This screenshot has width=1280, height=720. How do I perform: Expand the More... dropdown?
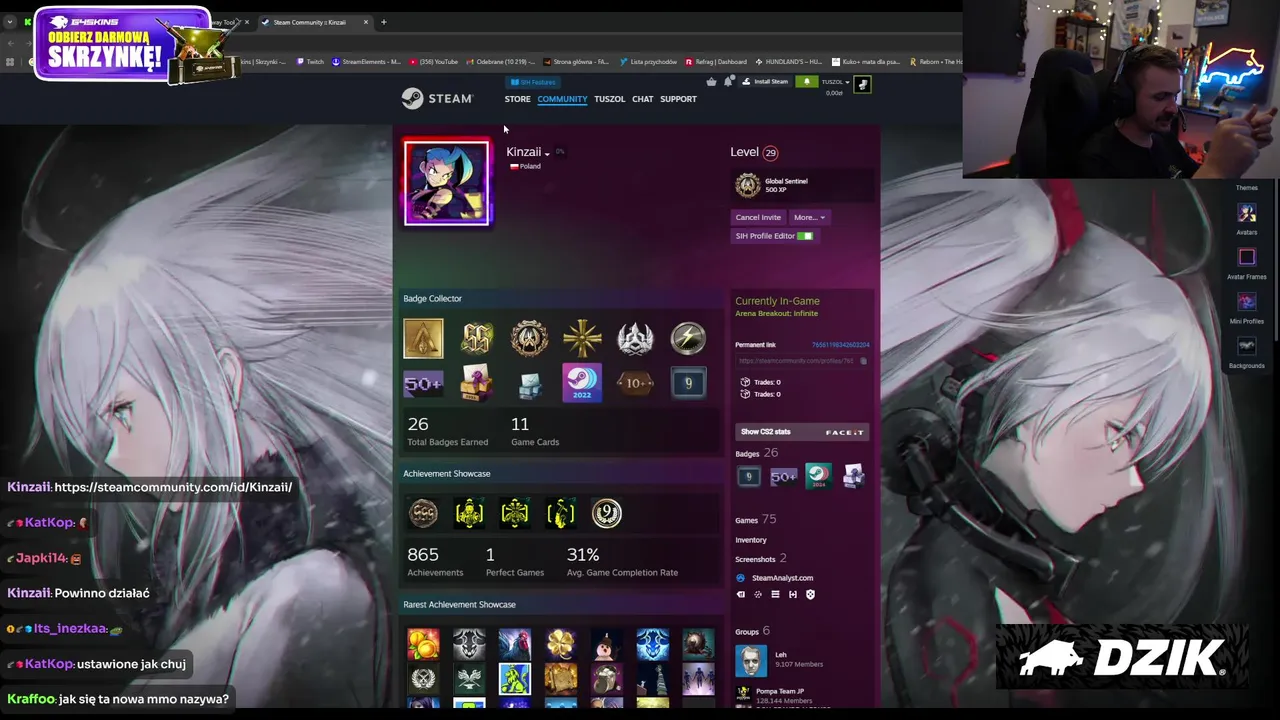tap(809, 217)
